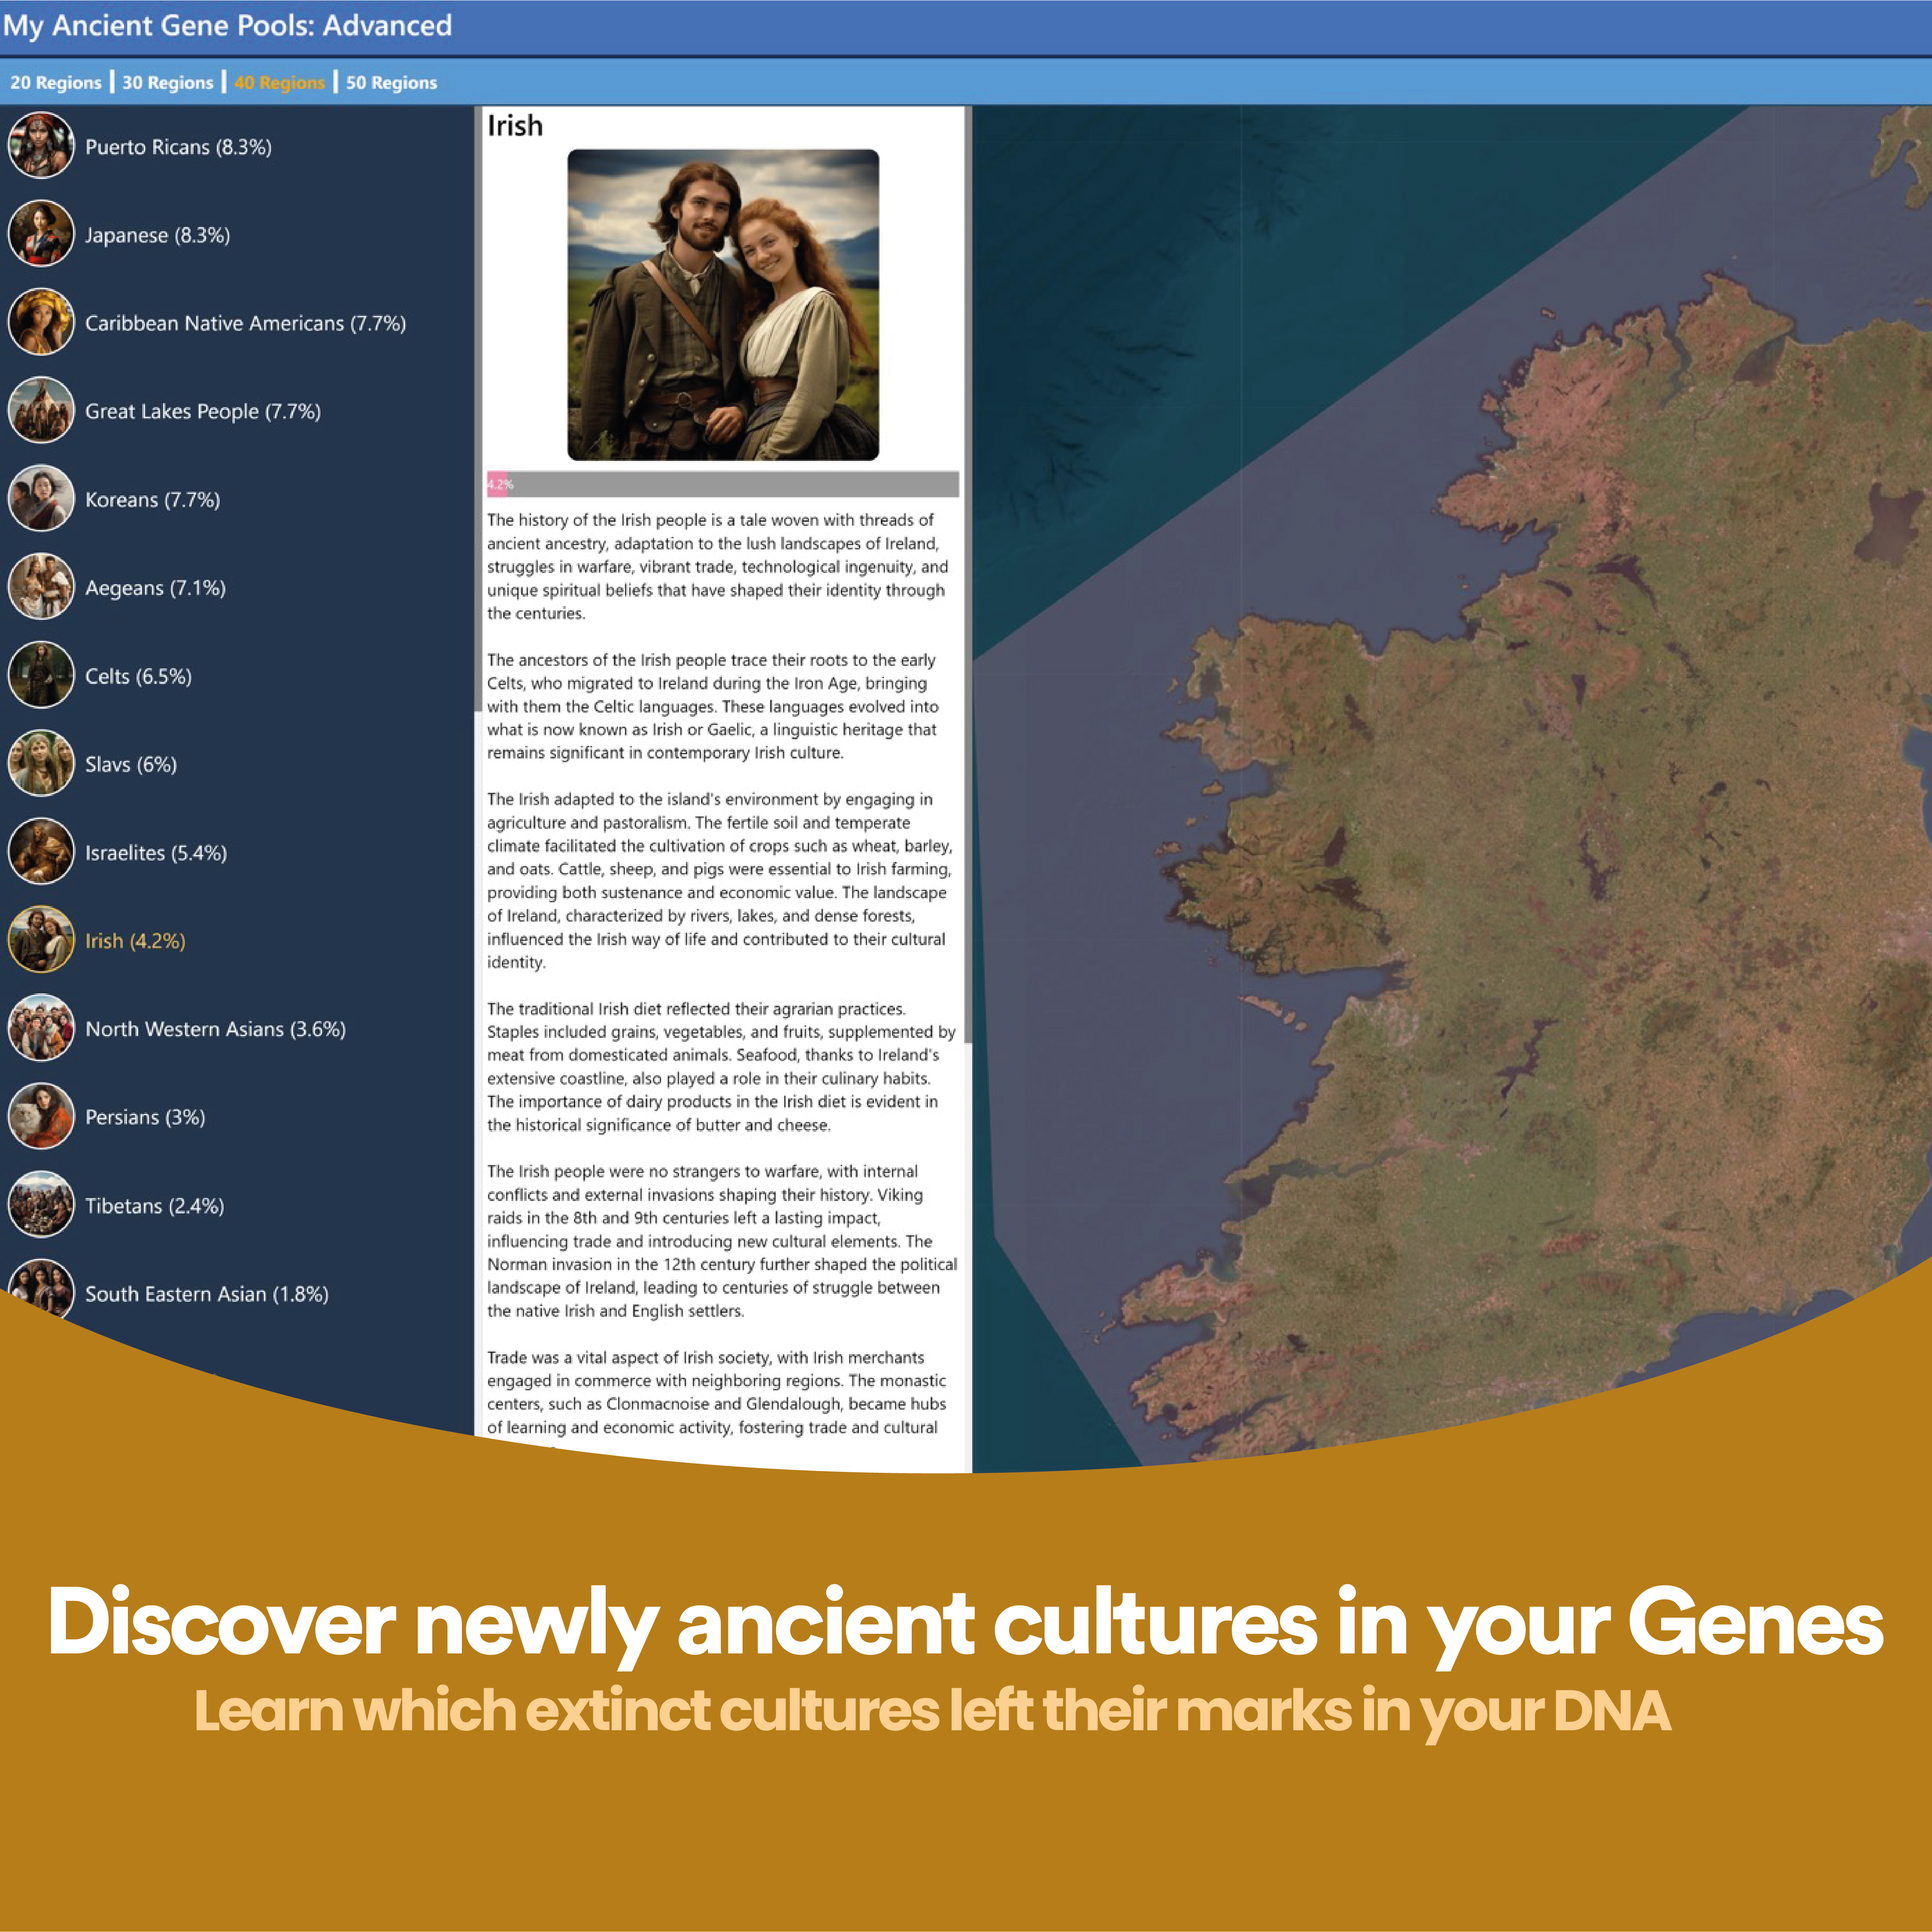
Task: Click the Irish avatar icon
Action: (x=41, y=939)
